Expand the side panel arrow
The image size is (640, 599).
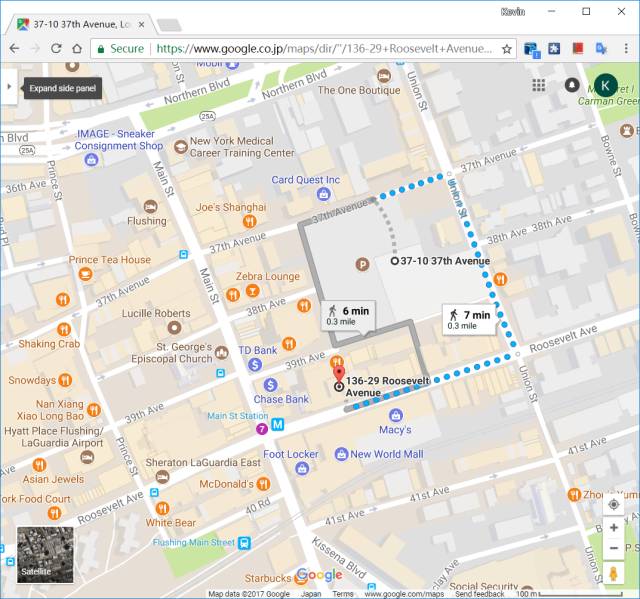click(x=9, y=87)
